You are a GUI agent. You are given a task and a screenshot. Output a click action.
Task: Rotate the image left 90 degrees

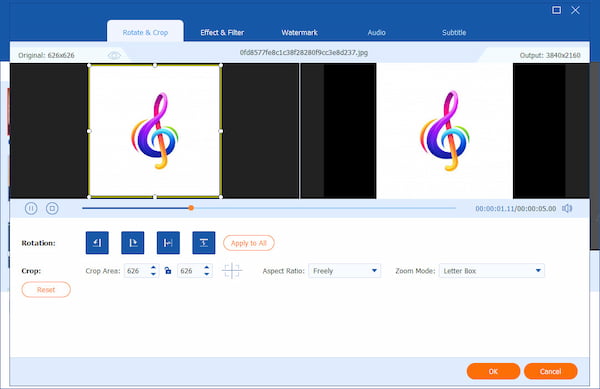(97, 243)
